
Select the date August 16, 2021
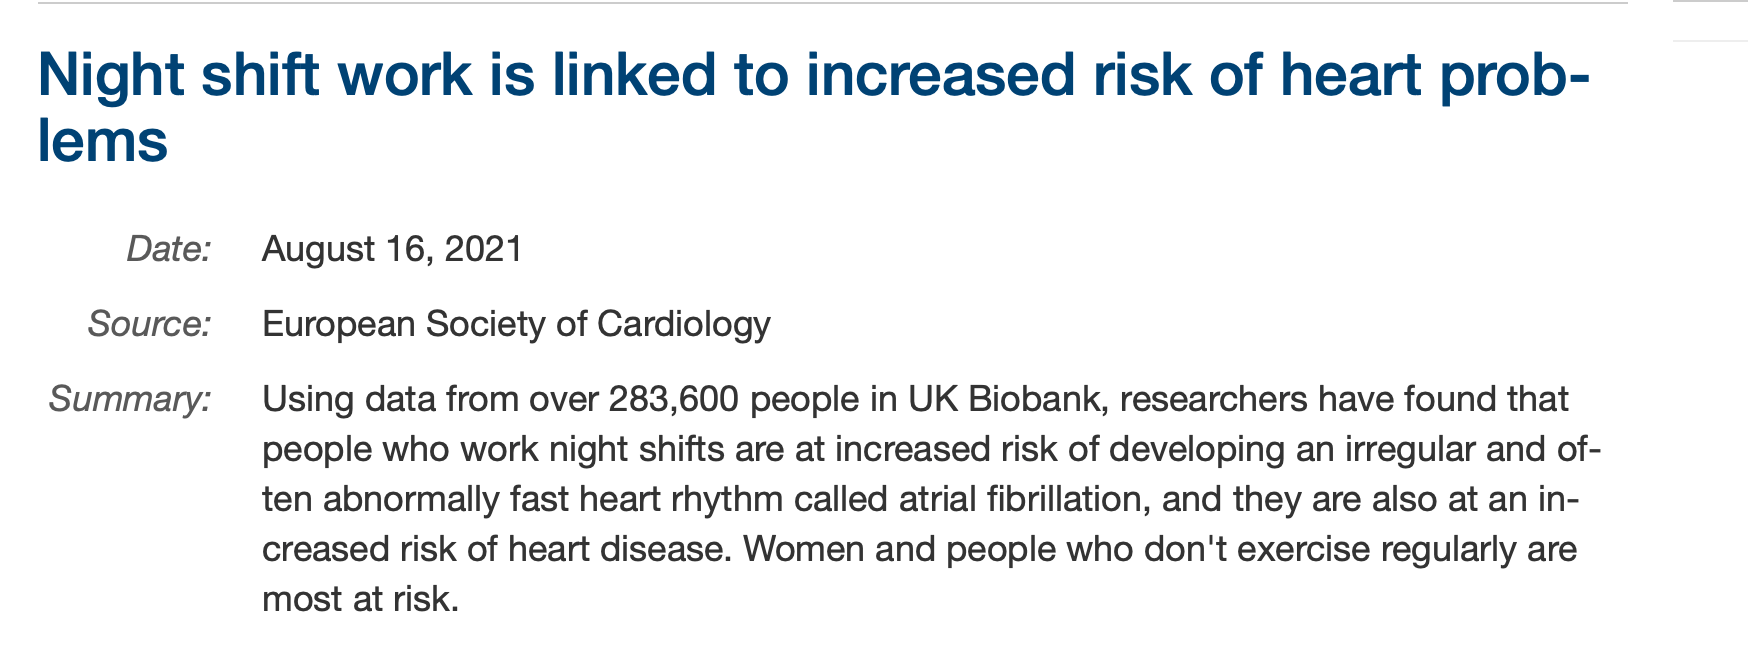392,249
